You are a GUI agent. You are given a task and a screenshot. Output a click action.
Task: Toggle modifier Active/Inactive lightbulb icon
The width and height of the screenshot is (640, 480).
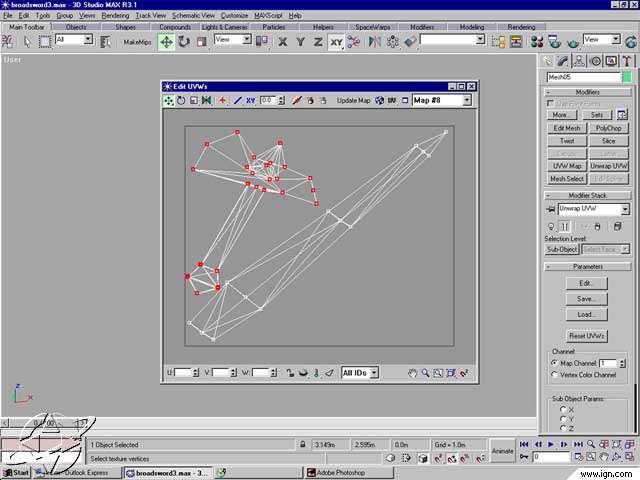[551, 227]
